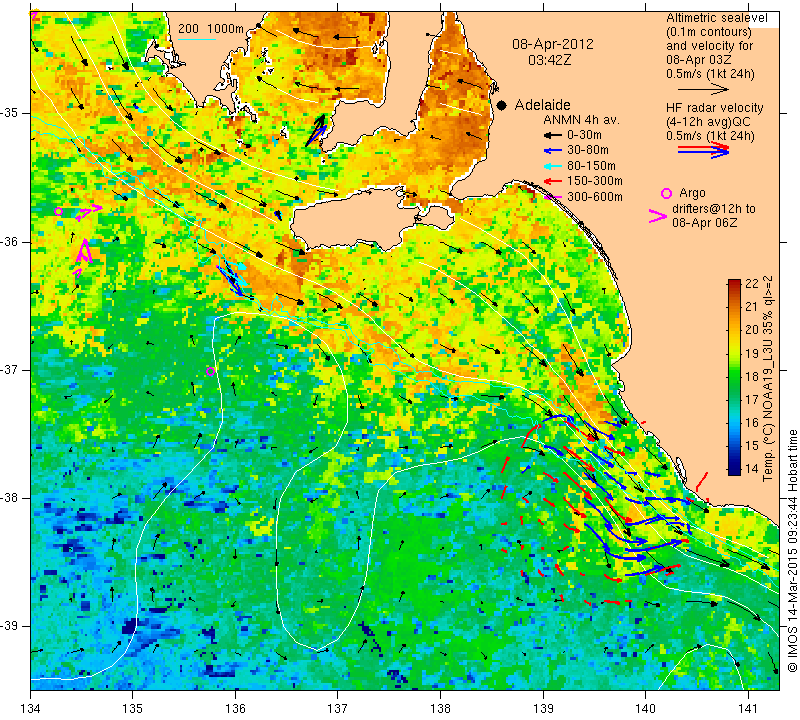Click the longitude label 134
The image size is (800, 720).
(31, 709)
